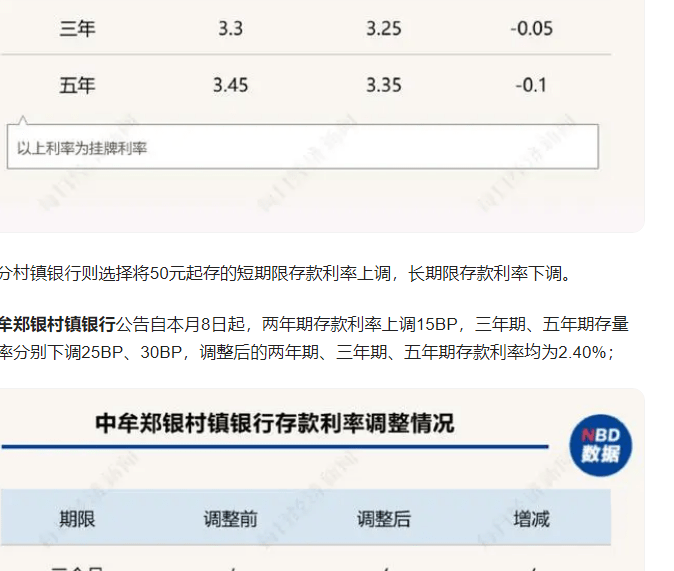Viewport: 674px width, 571px height.
Task: Click the 五年 row label
Action: pos(77,85)
